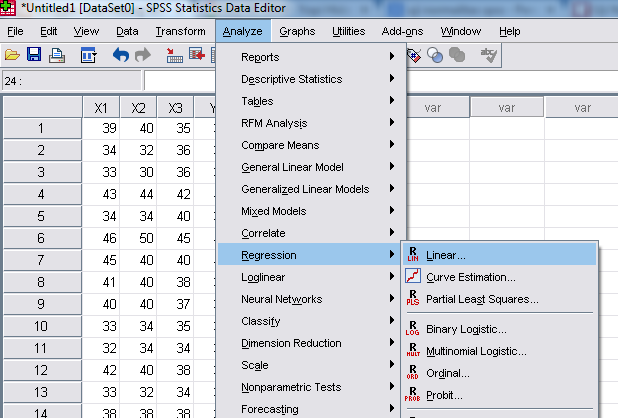The width and height of the screenshot is (618, 418).
Task: Expand the Descriptive Statistics submenu
Action: point(311,79)
